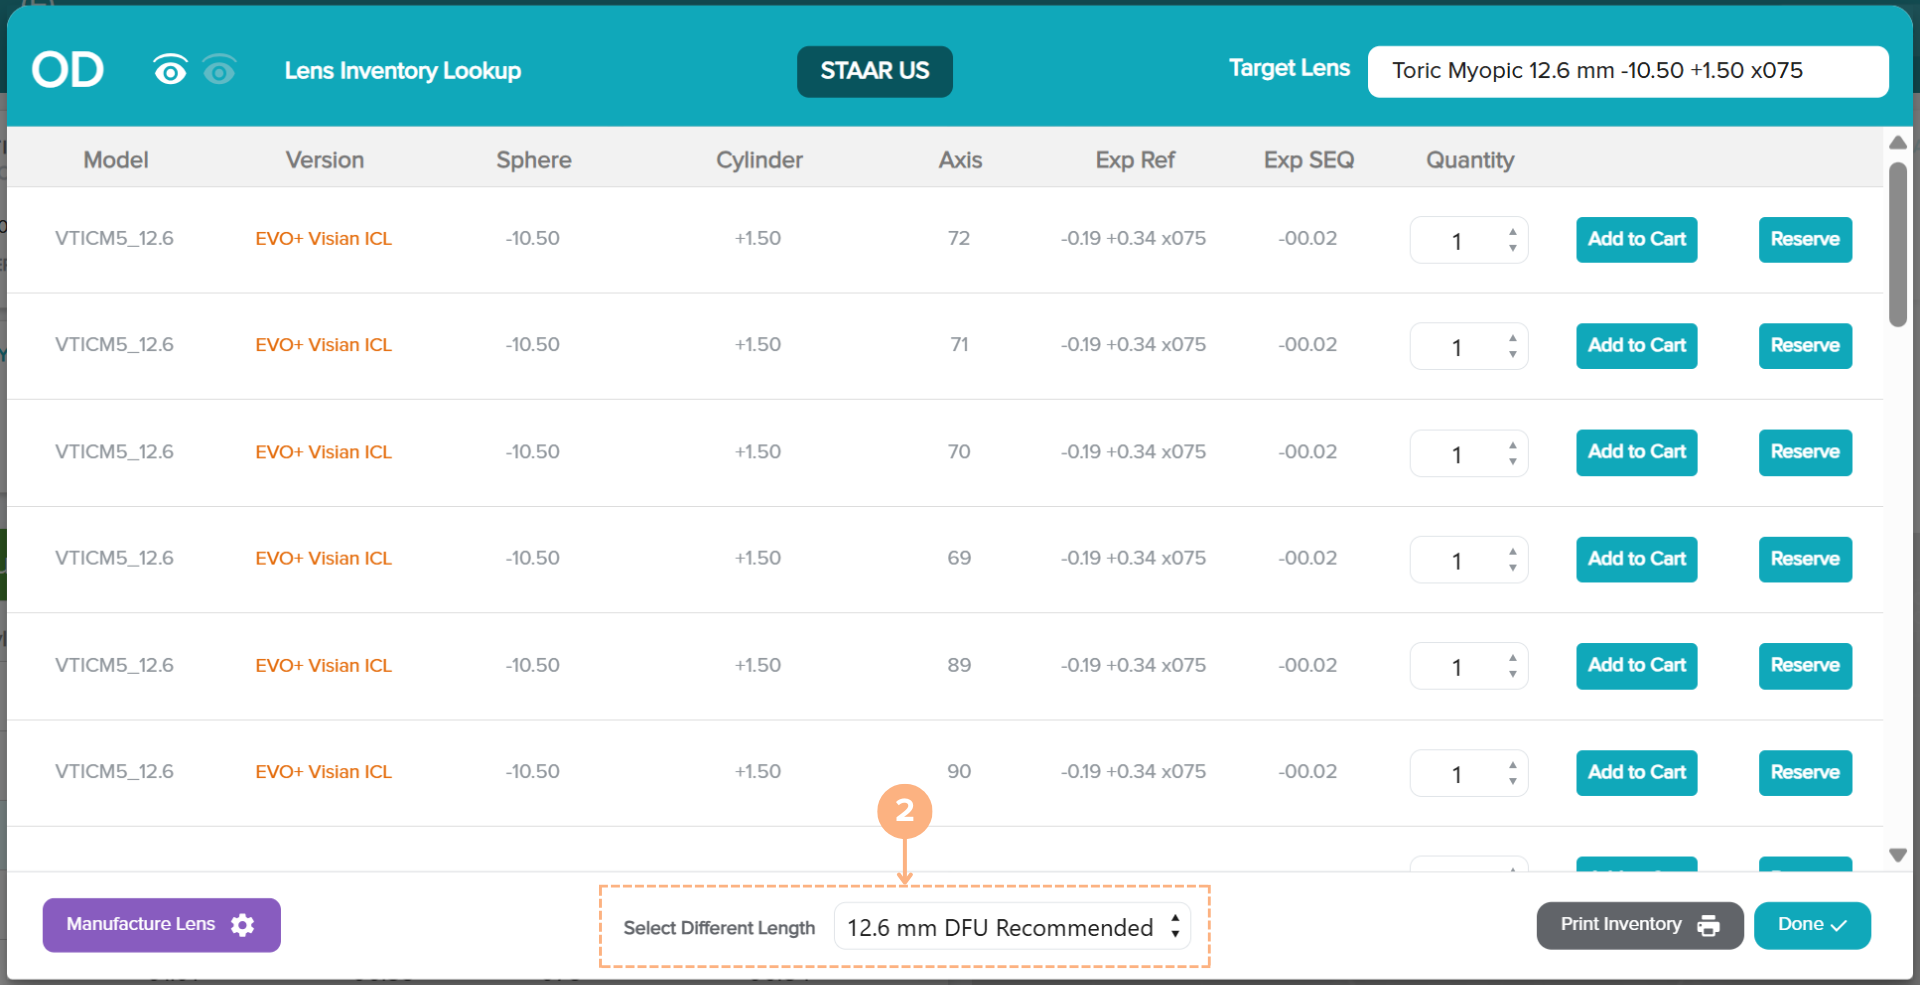Open the EVO+ Visian ICL link for axis 90
Viewport: 1920px width, 985px height.
(323, 772)
